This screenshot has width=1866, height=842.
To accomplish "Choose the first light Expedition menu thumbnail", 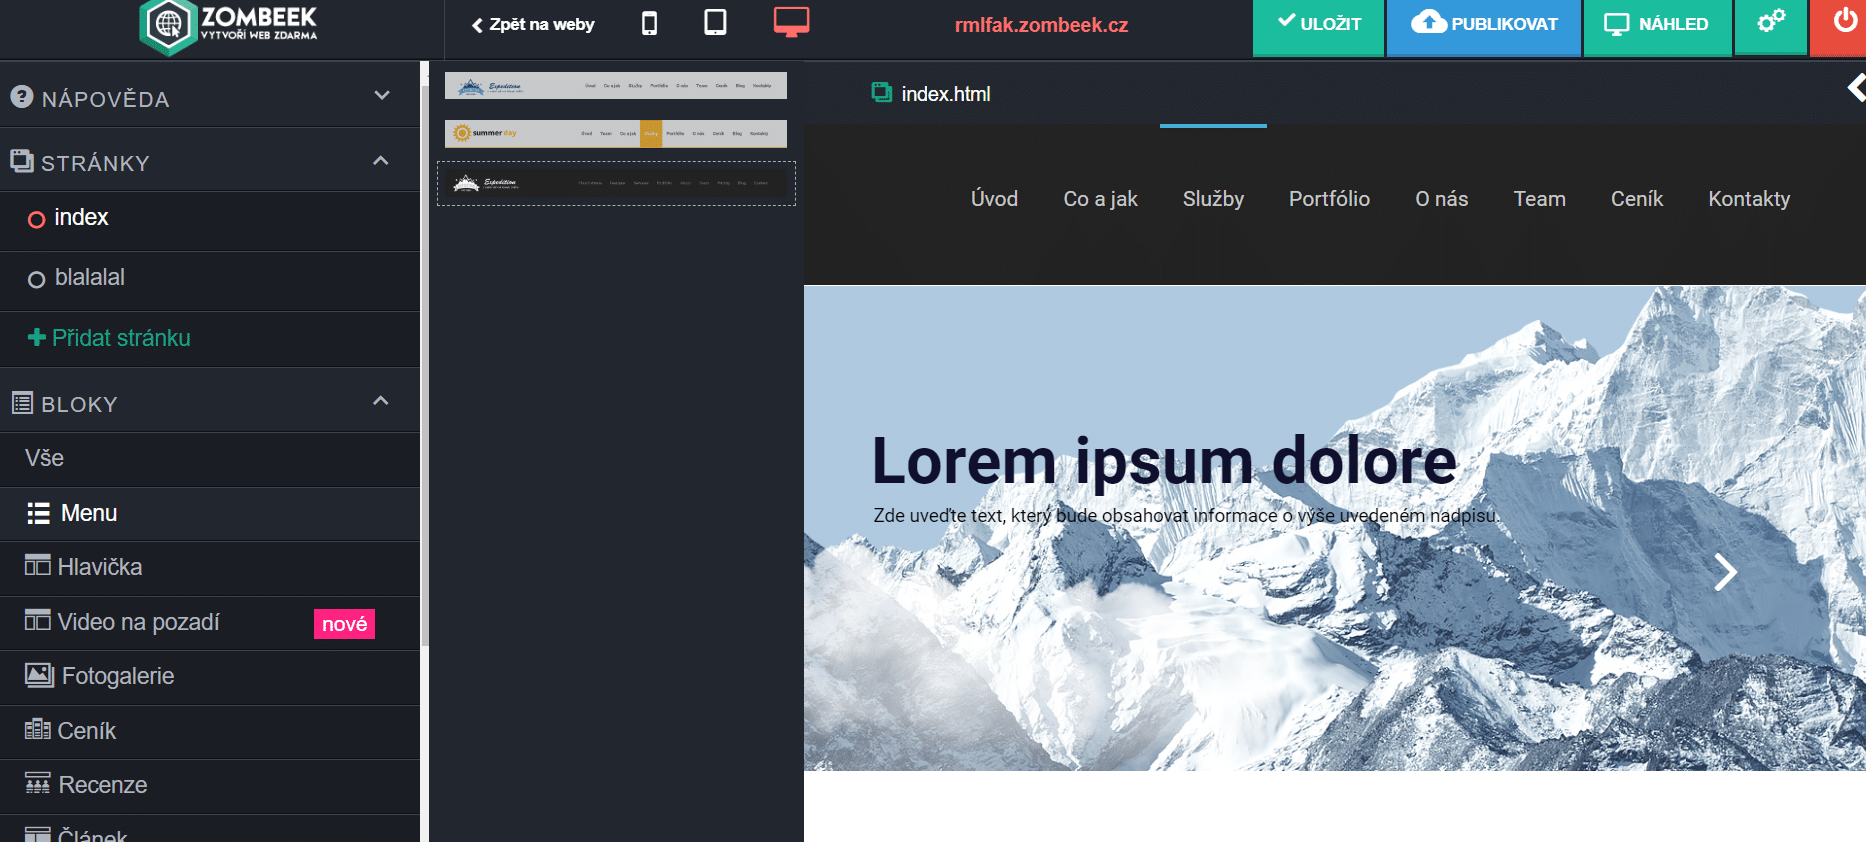I will [x=616, y=86].
